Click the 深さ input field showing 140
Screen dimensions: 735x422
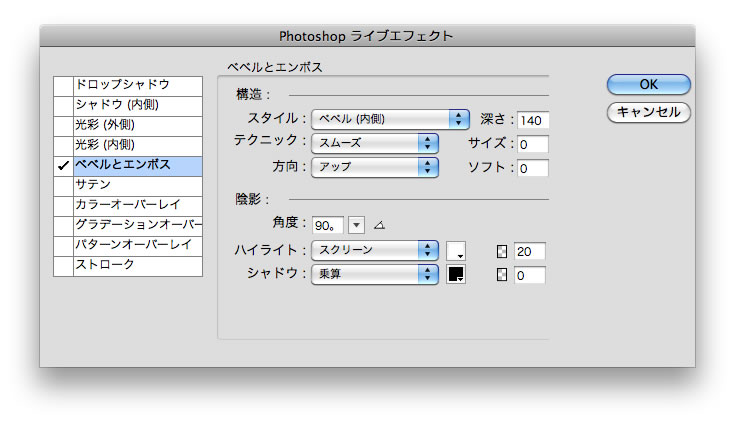[533, 120]
